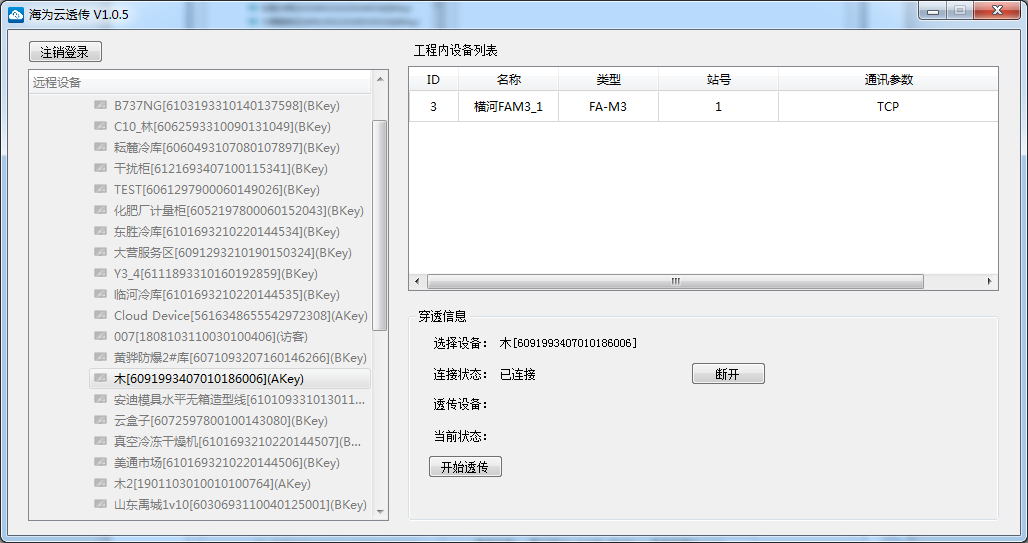Viewport: 1028px width, 543px height.
Task: Click the device icon beside Cloud Device
Action: [x=100, y=315]
